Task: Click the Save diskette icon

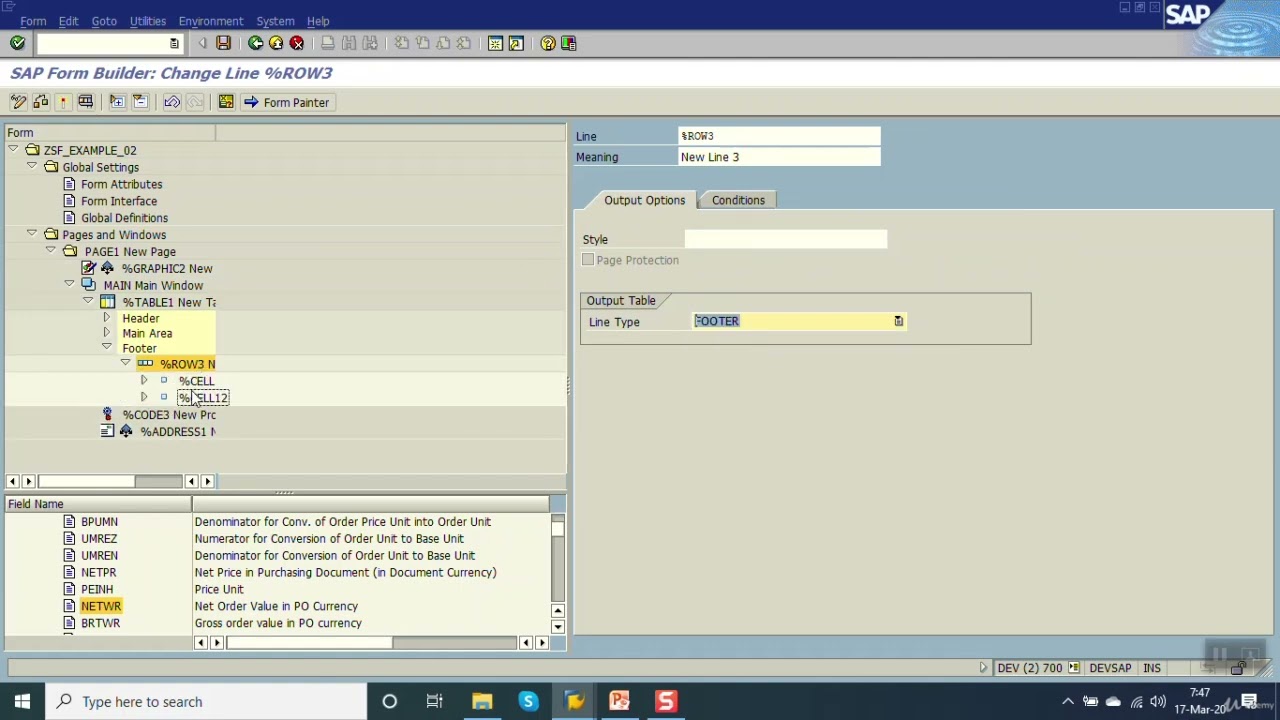Action: click(223, 43)
